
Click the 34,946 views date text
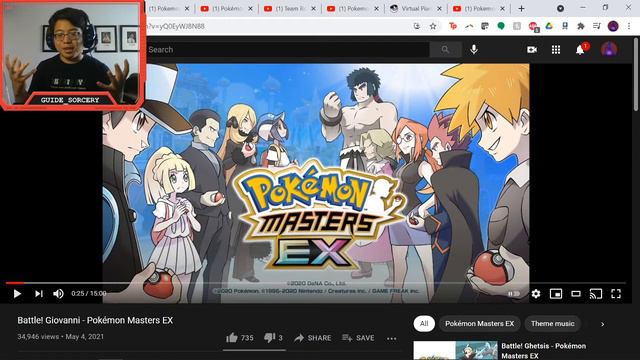(x=60, y=337)
